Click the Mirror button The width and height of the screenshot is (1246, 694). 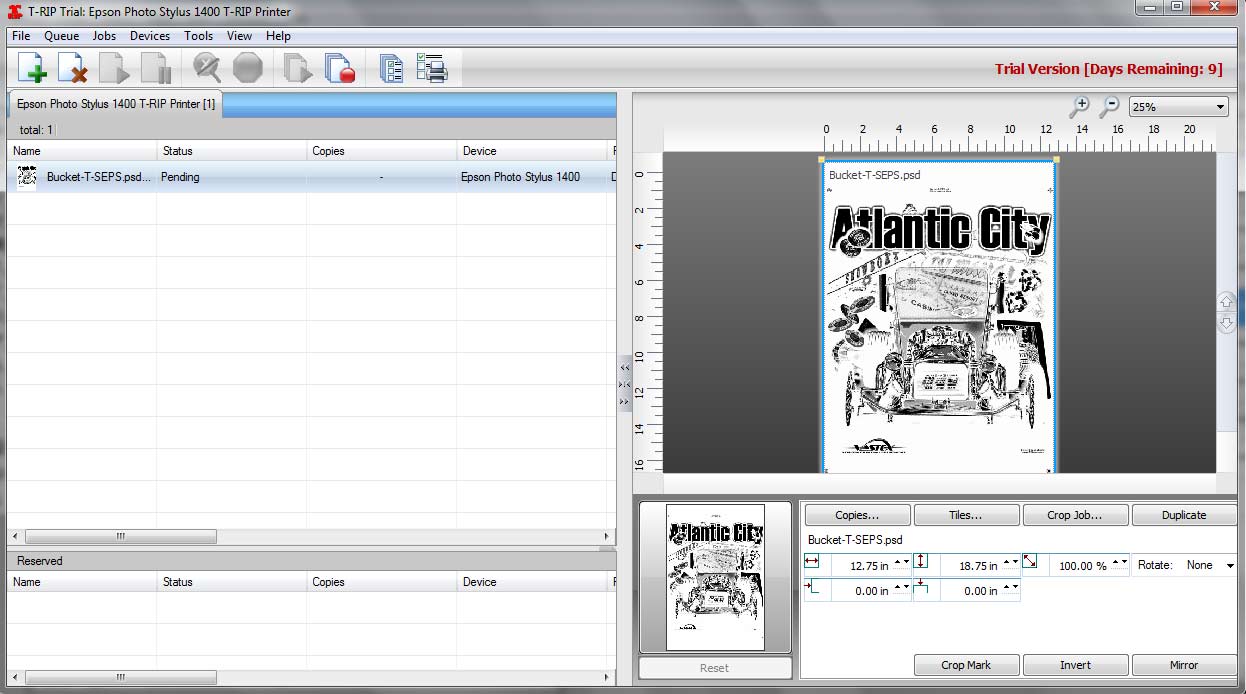tap(1184, 665)
